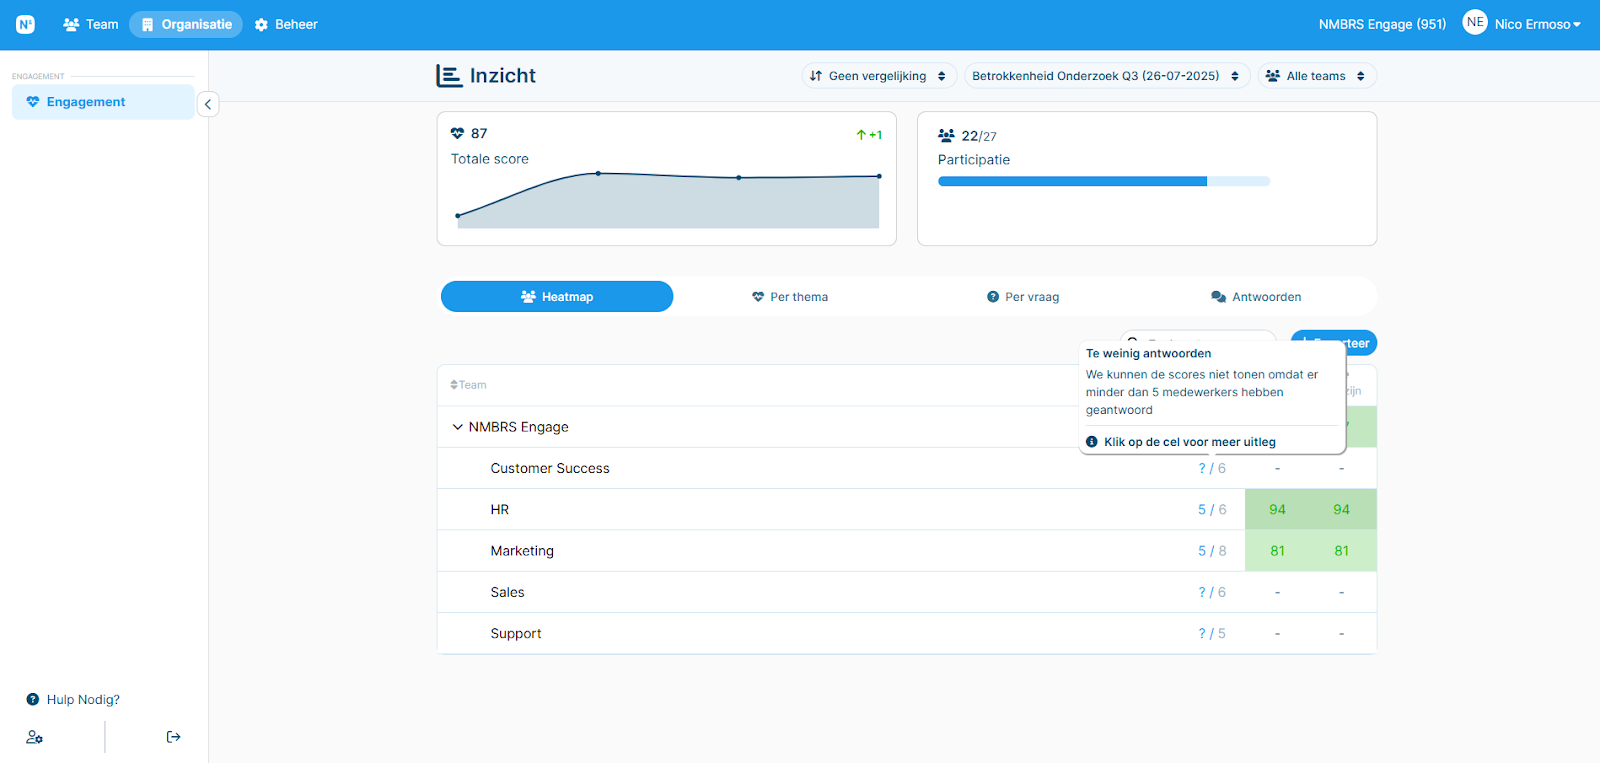Click the peak data point on score chart
Viewport: 1600px width, 763px height.
coord(598,173)
